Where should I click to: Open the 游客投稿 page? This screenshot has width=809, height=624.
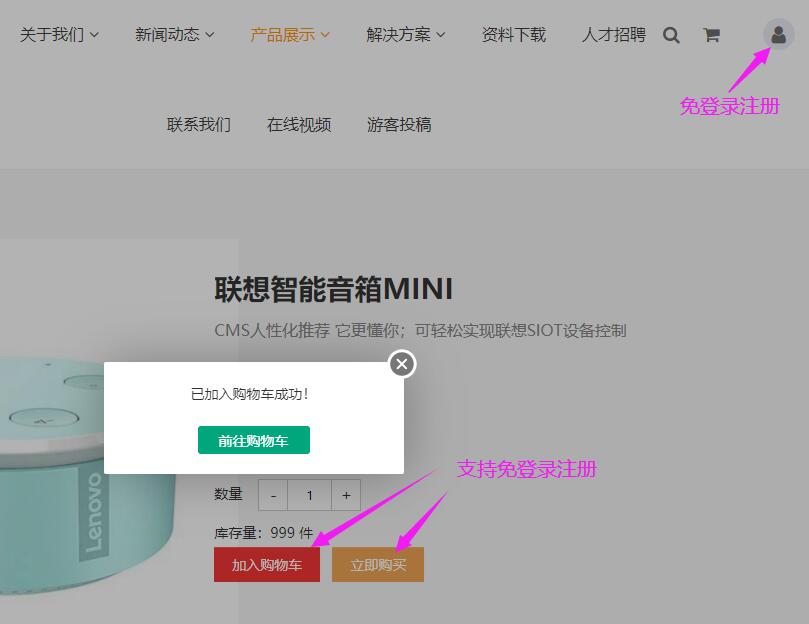399,124
